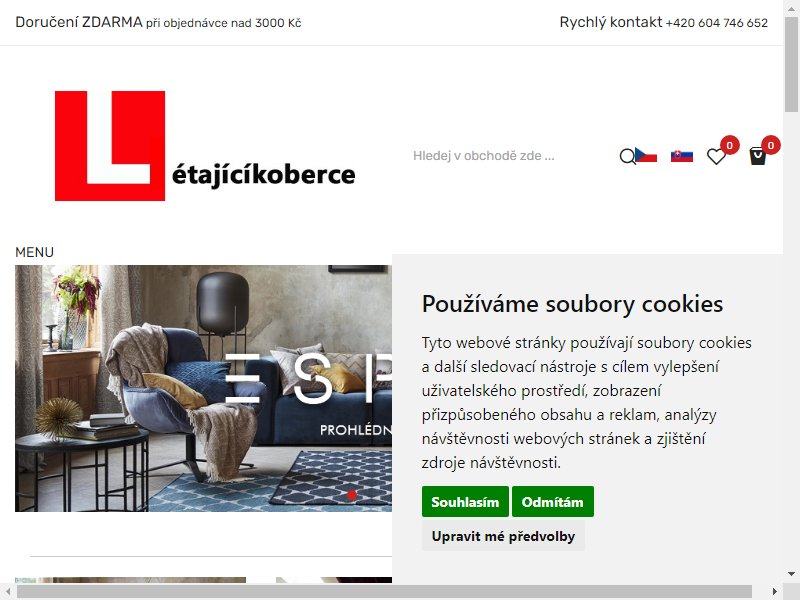Call the Rychlý kontakt phone number
800x600 pixels.
(x=716, y=23)
